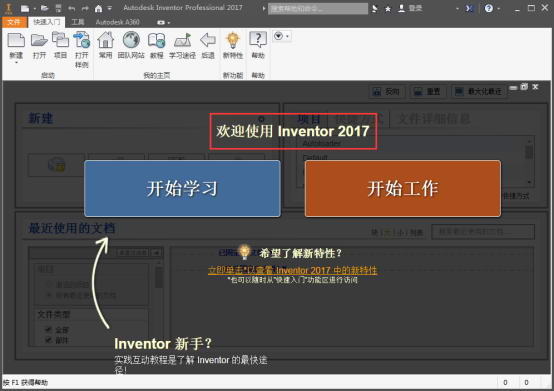Click the 帮助 help ribbon icon
Screen dimensions: 554x391
click(x=258, y=40)
